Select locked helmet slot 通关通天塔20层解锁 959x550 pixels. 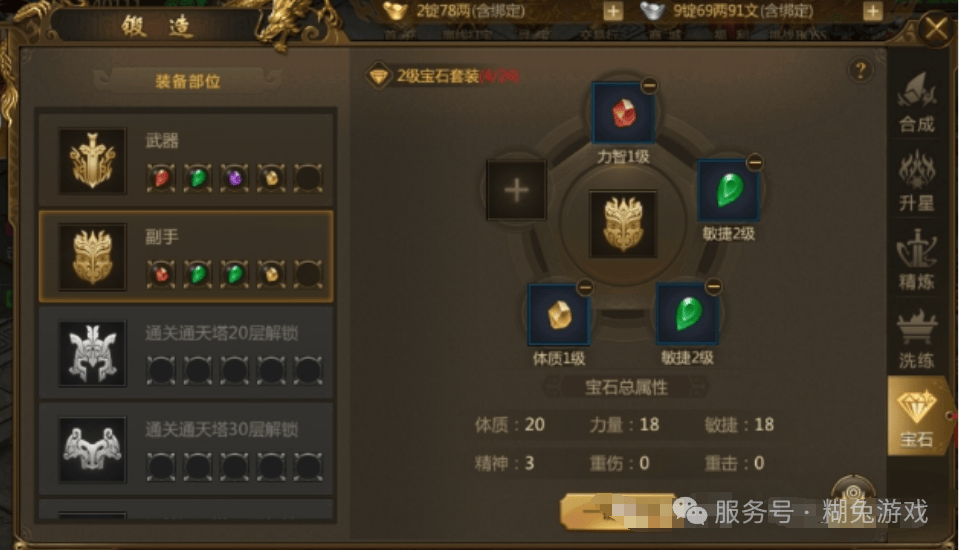click(186, 353)
